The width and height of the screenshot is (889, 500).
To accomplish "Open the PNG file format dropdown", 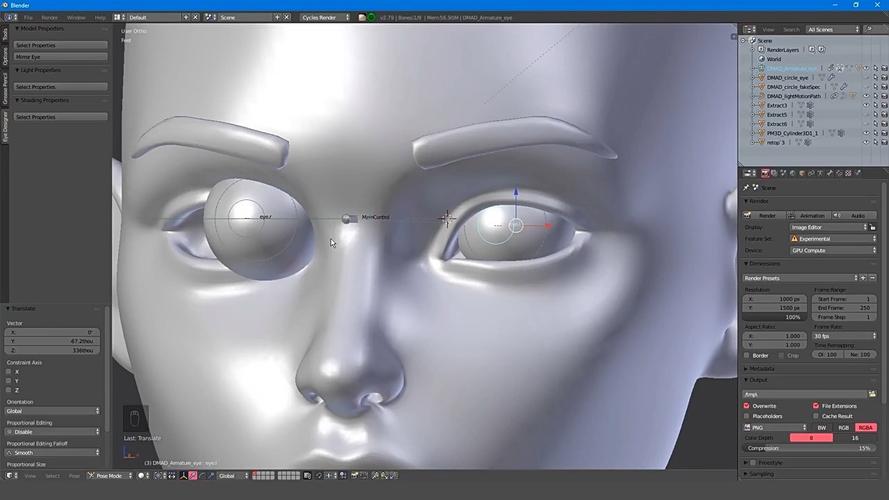I will 775,427.
